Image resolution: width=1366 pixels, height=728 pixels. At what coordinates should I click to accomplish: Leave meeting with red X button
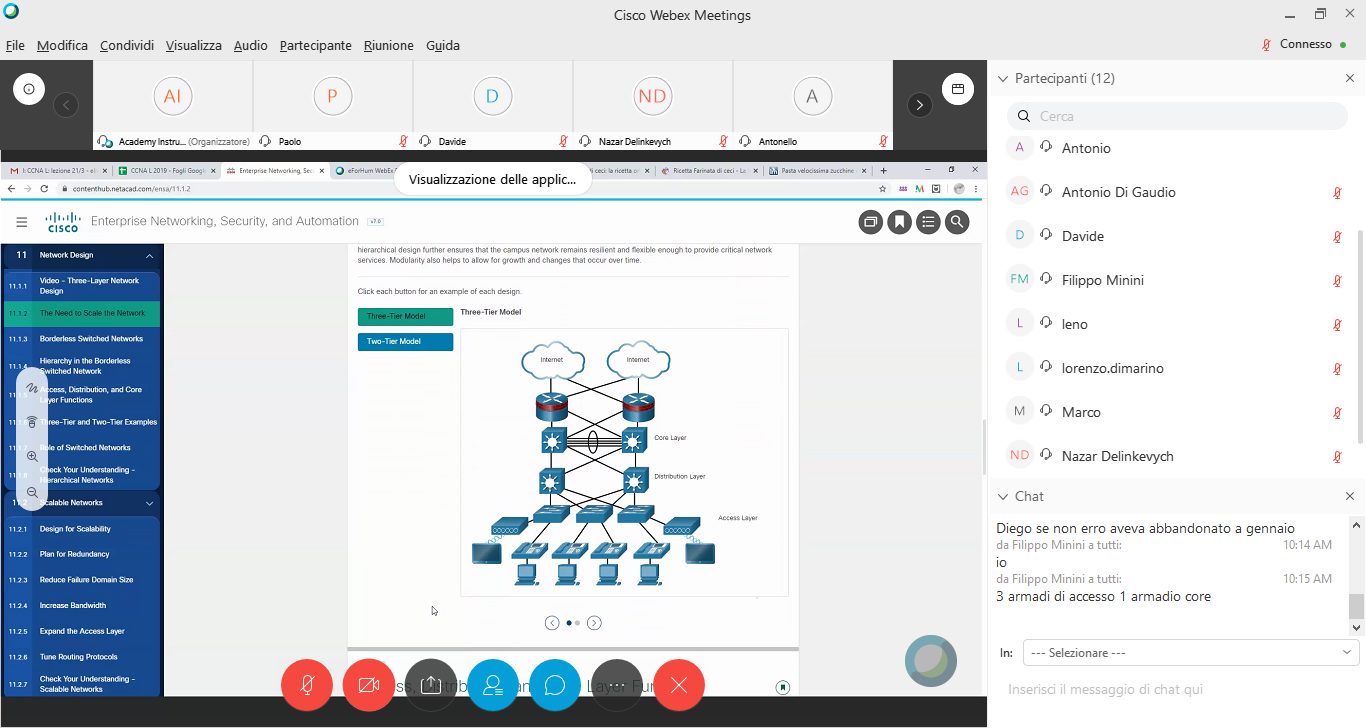coord(679,685)
